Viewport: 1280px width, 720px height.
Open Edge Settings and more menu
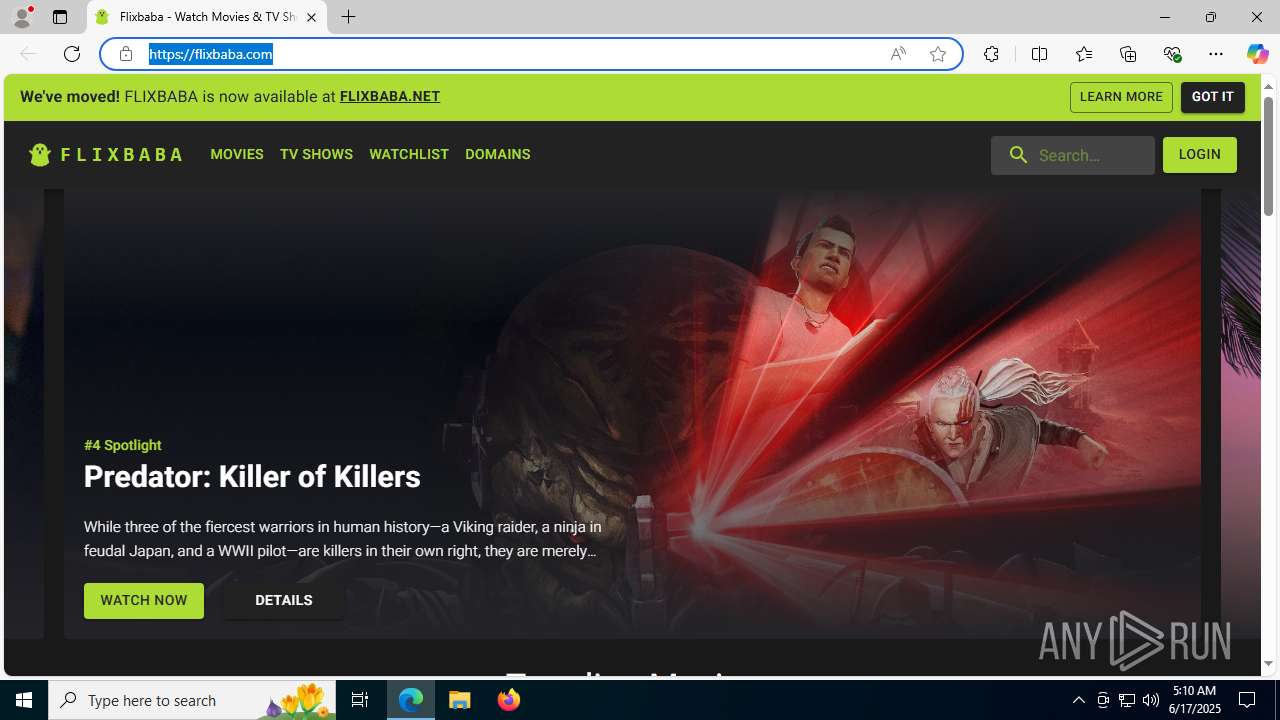tap(1216, 54)
